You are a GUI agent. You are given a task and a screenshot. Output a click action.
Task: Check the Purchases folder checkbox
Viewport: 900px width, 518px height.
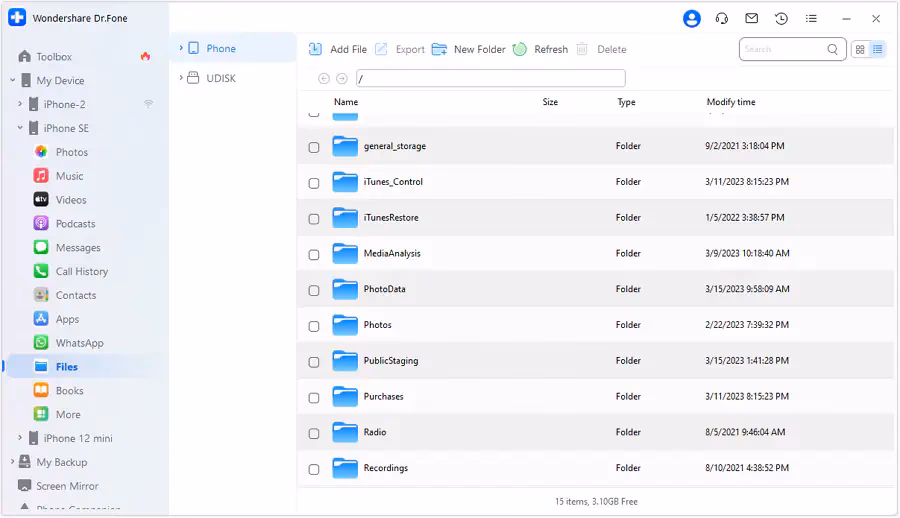314,397
